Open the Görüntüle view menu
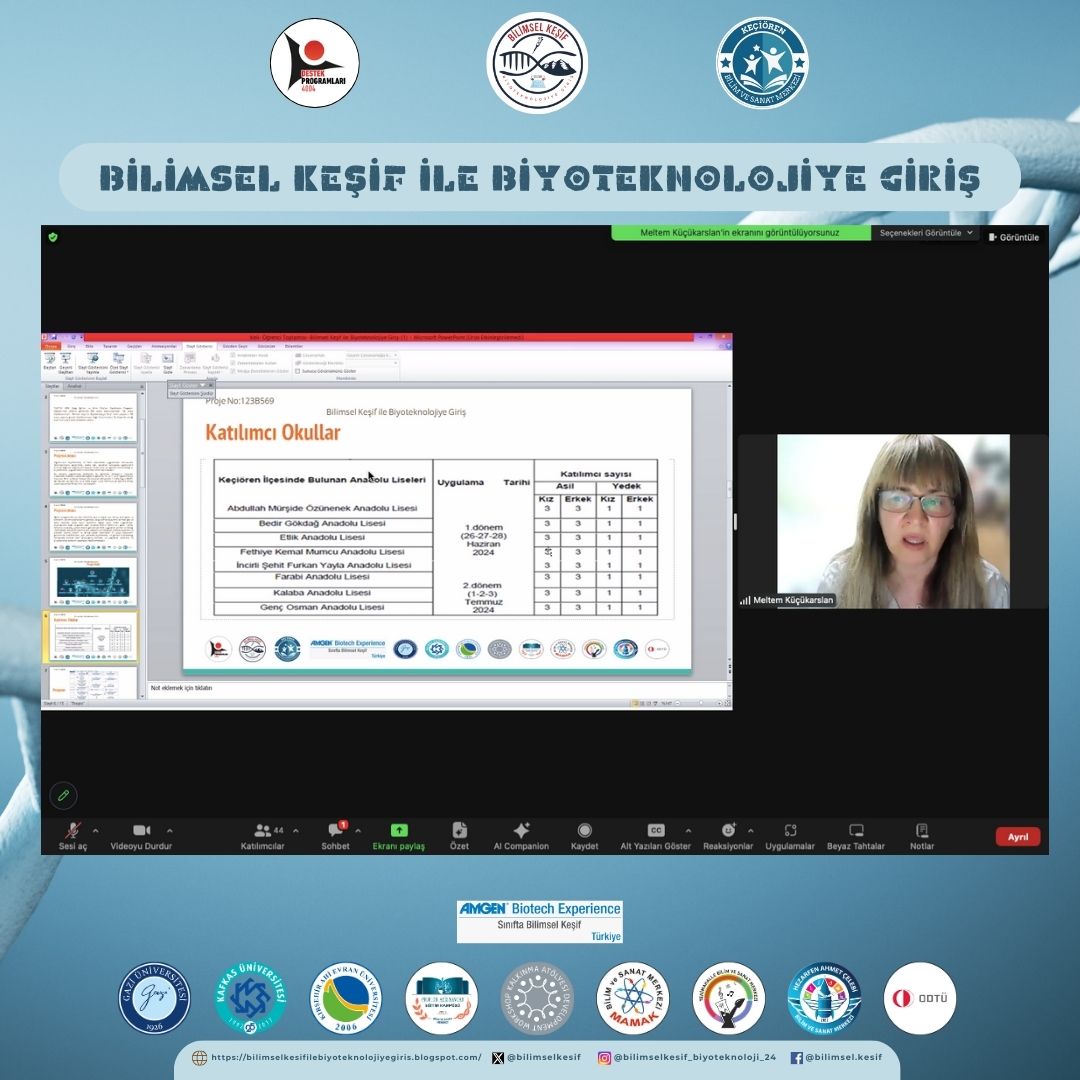 click(1013, 237)
